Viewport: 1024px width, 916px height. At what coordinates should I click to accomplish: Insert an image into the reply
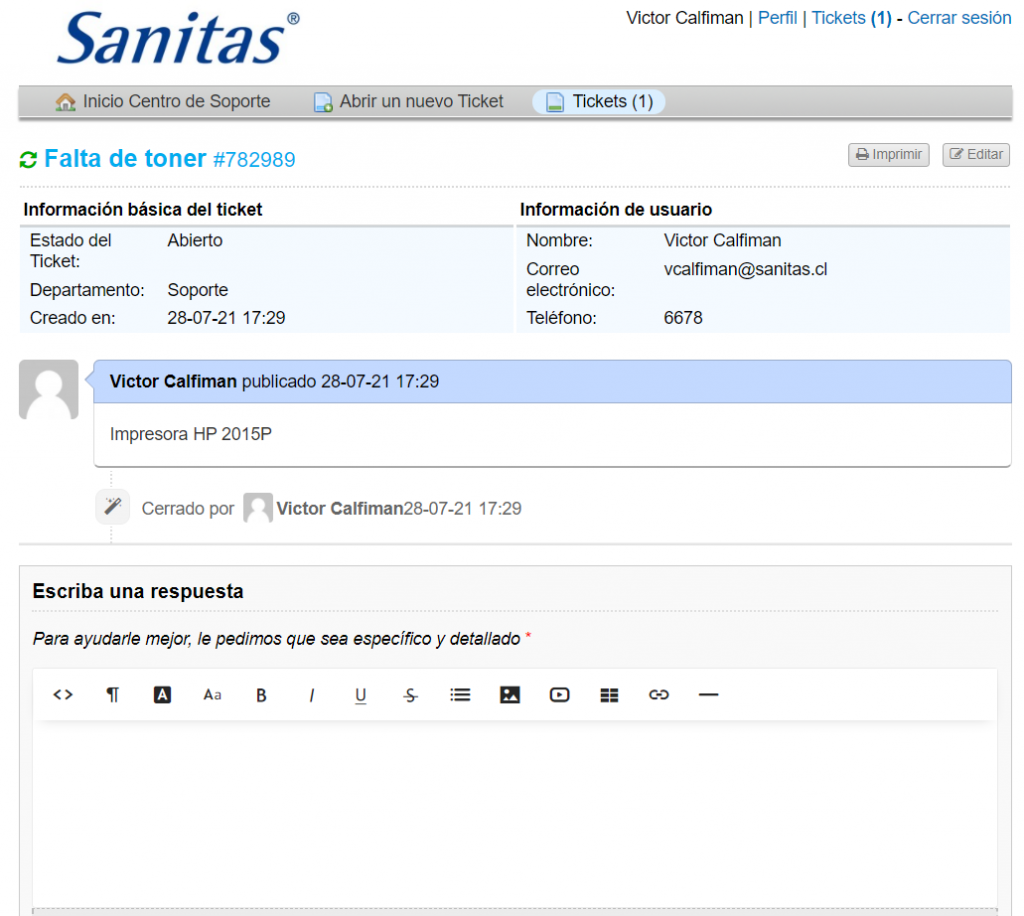pos(510,695)
